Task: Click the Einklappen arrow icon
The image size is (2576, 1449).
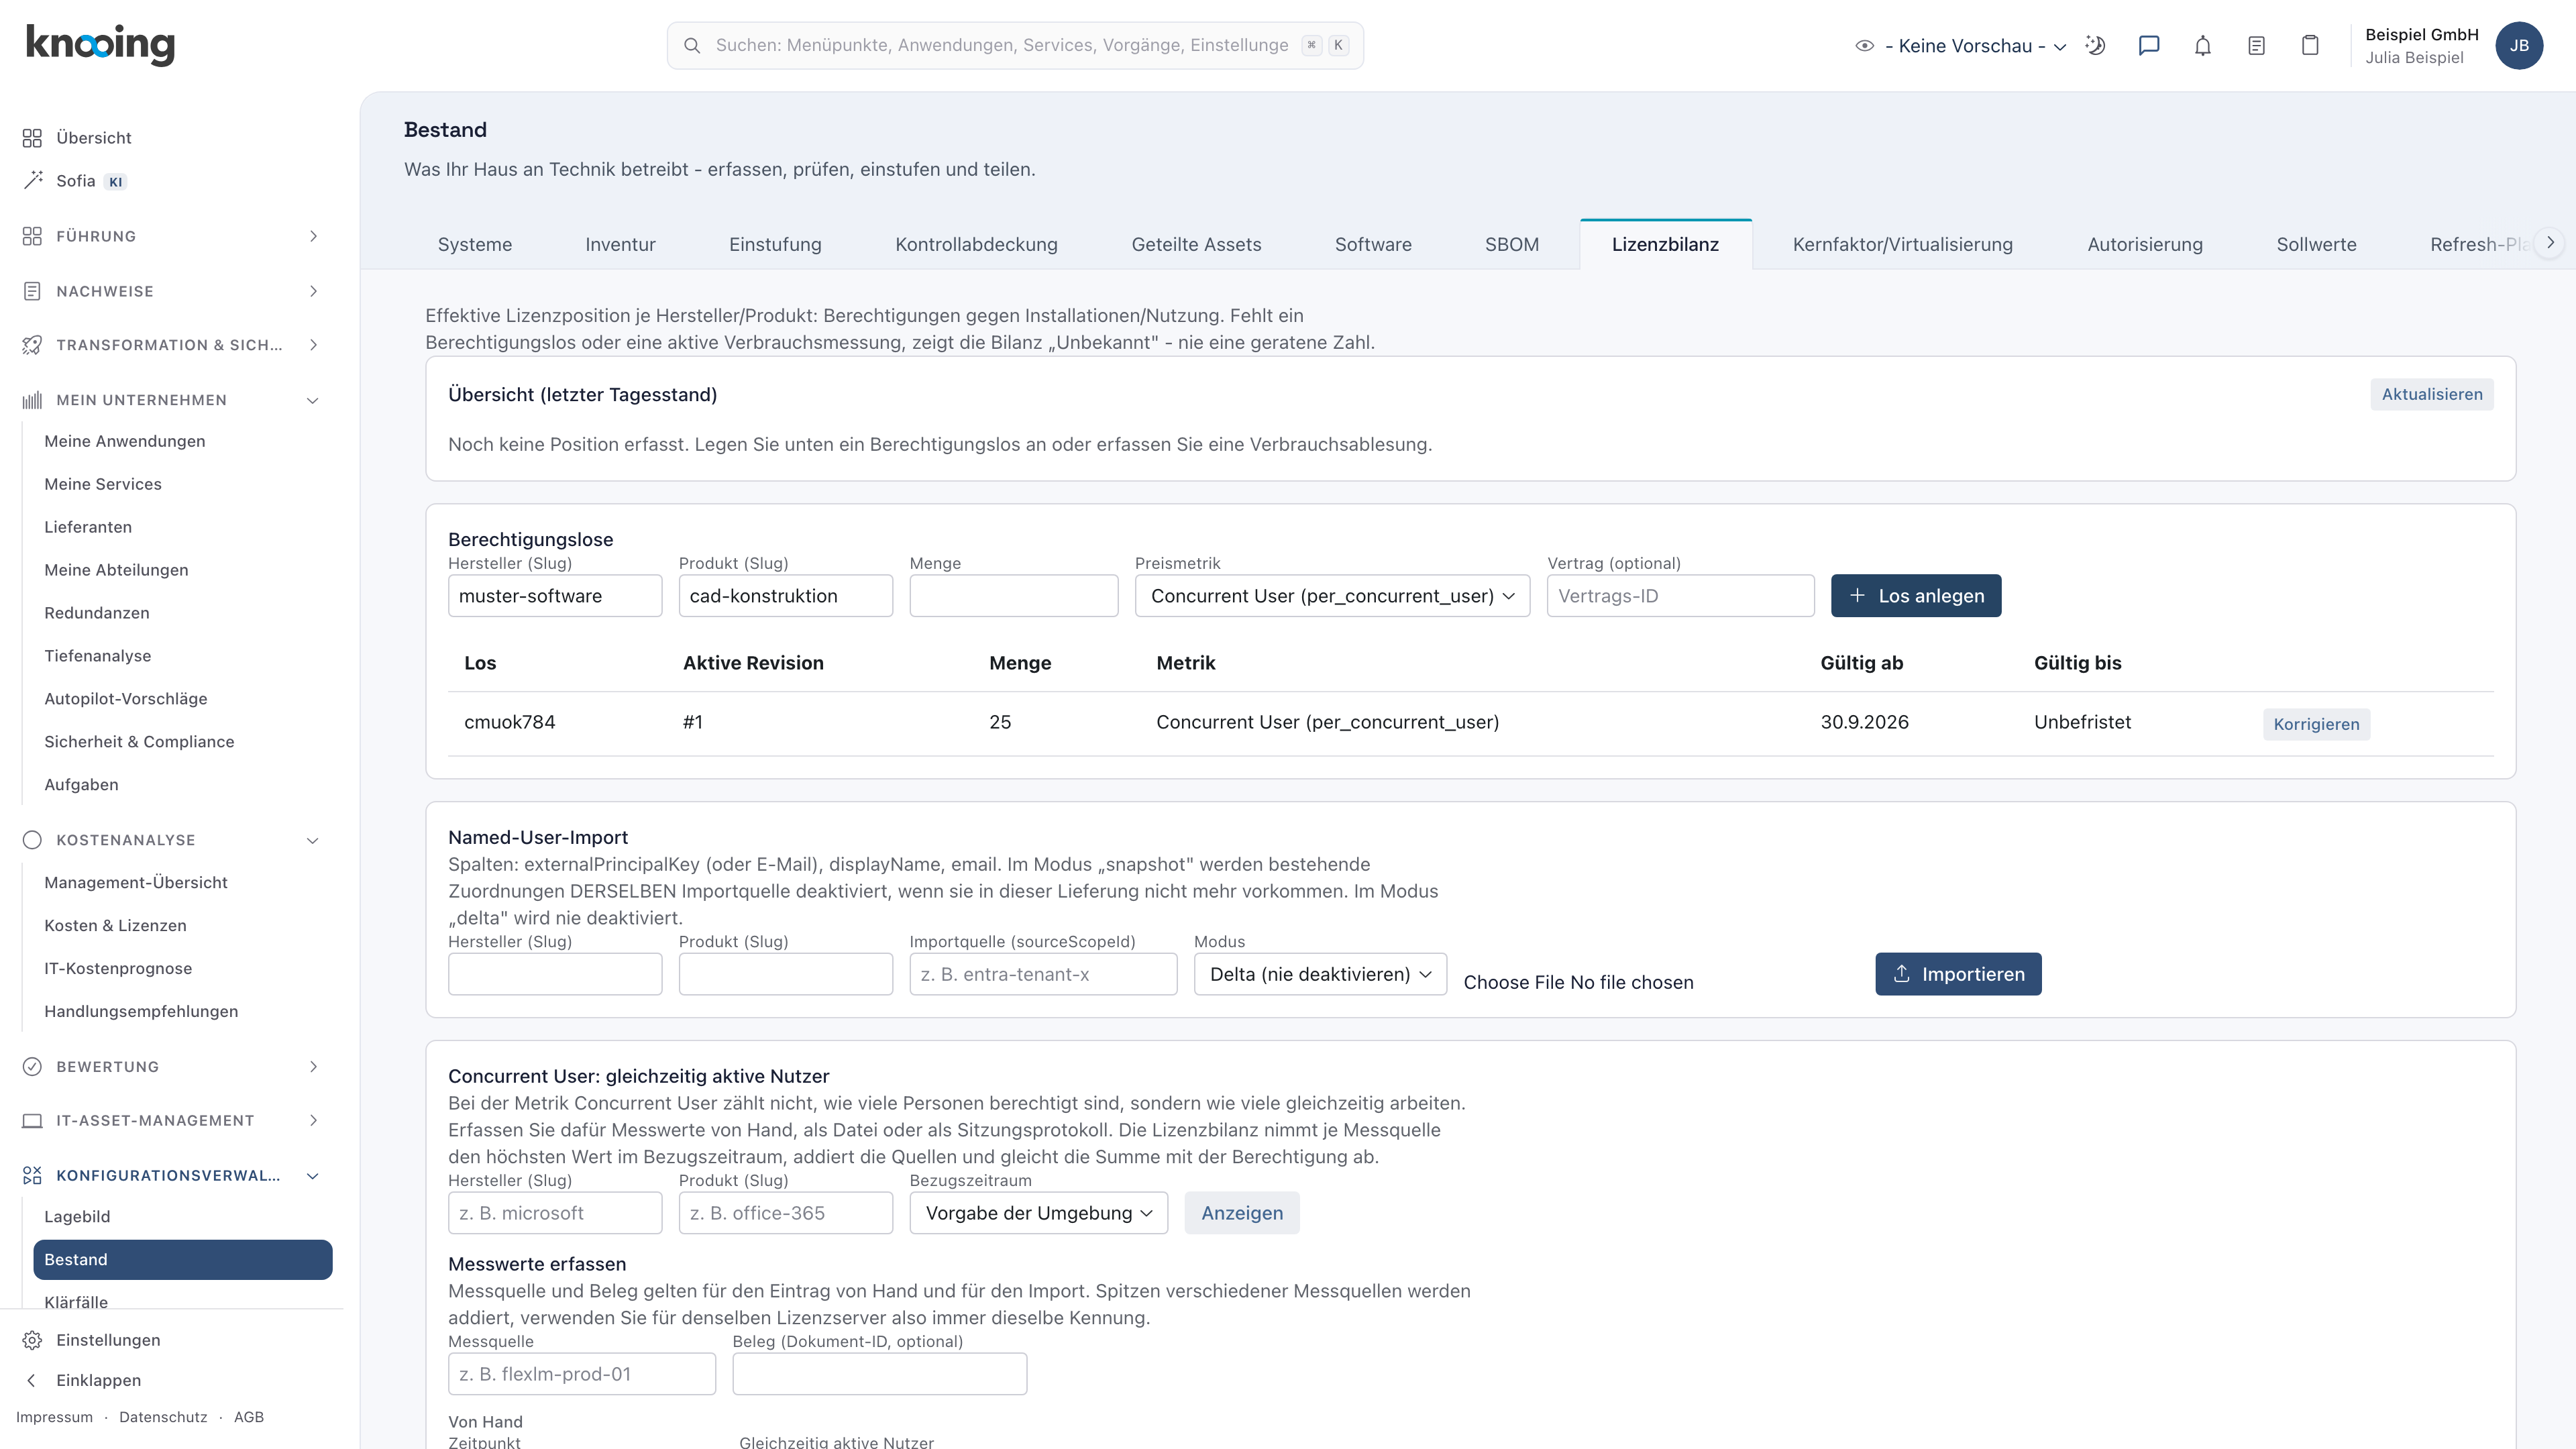Action: click(32, 1380)
